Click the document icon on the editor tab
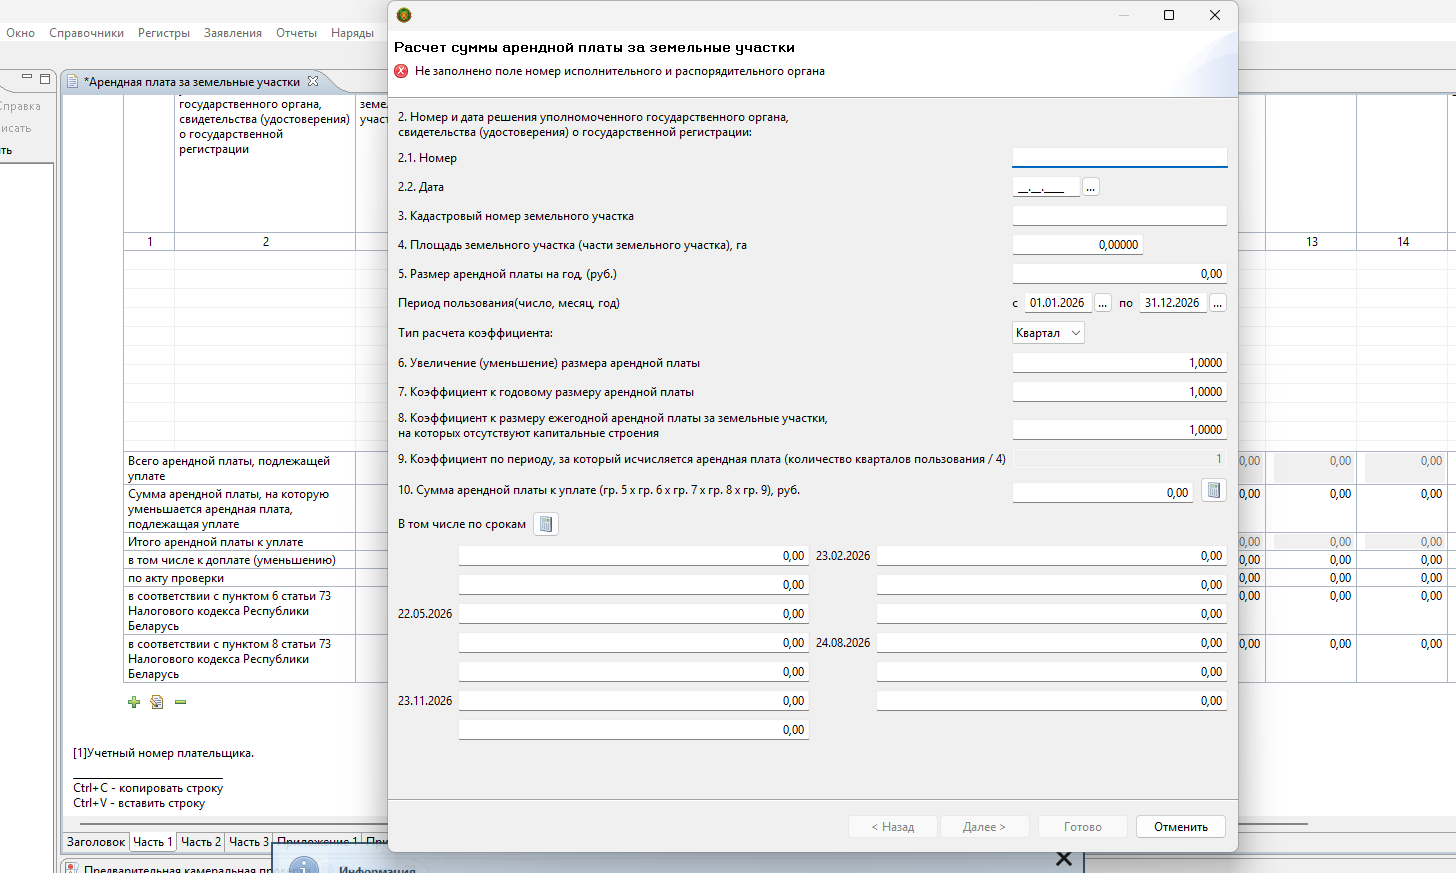The width and height of the screenshot is (1456, 873). pos(73,82)
